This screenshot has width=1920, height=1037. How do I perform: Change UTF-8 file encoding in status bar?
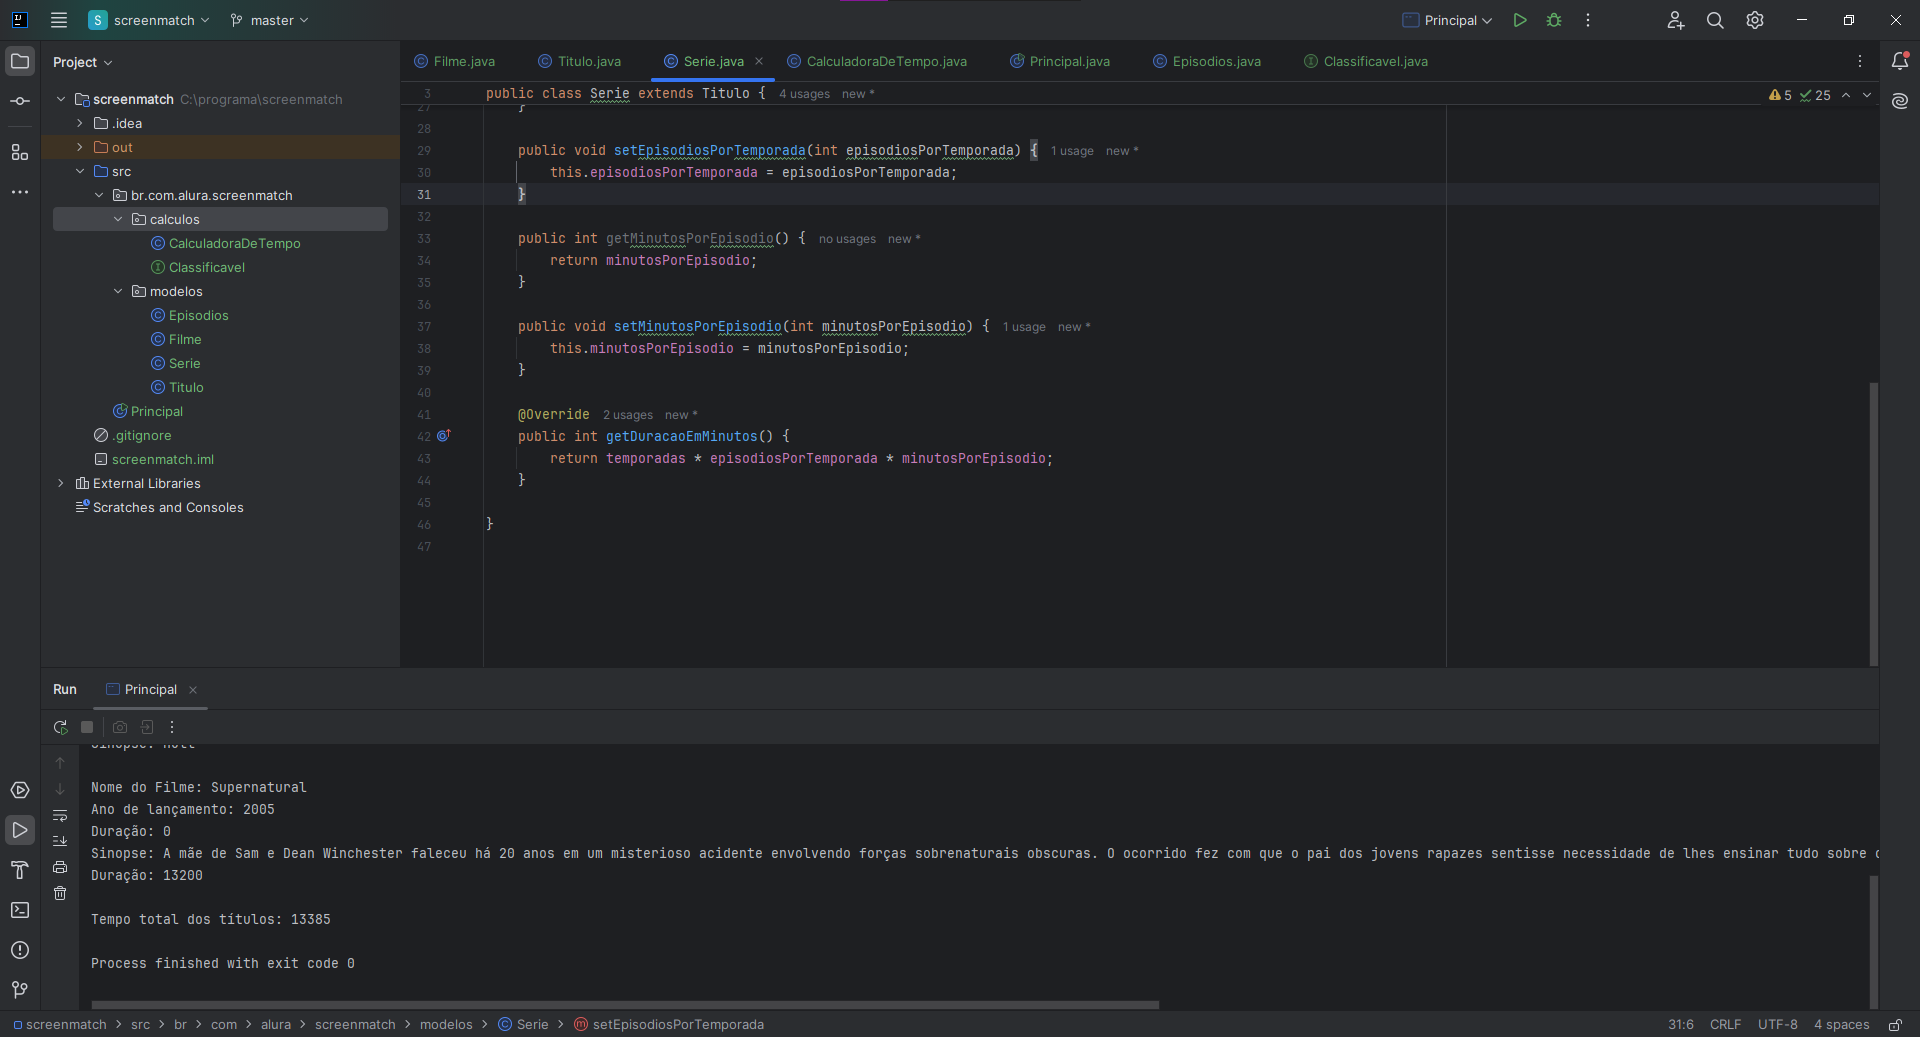1777,1024
